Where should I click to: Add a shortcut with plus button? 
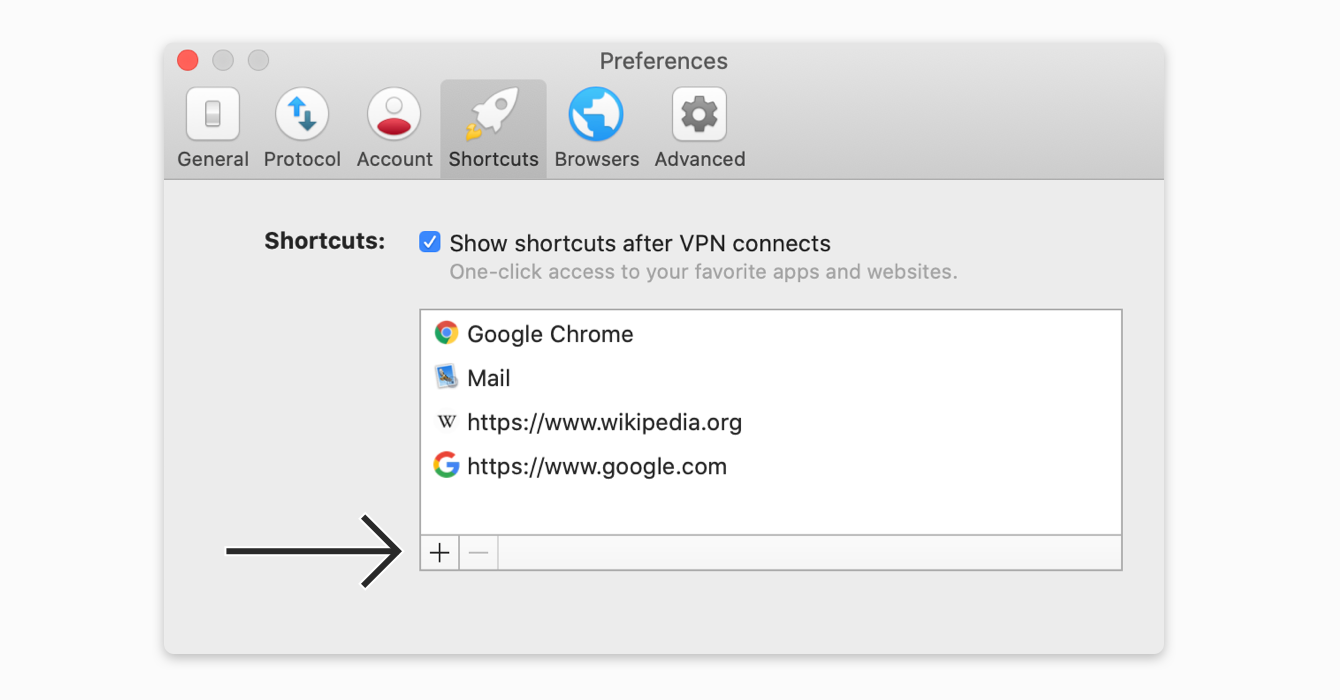coord(440,552)
